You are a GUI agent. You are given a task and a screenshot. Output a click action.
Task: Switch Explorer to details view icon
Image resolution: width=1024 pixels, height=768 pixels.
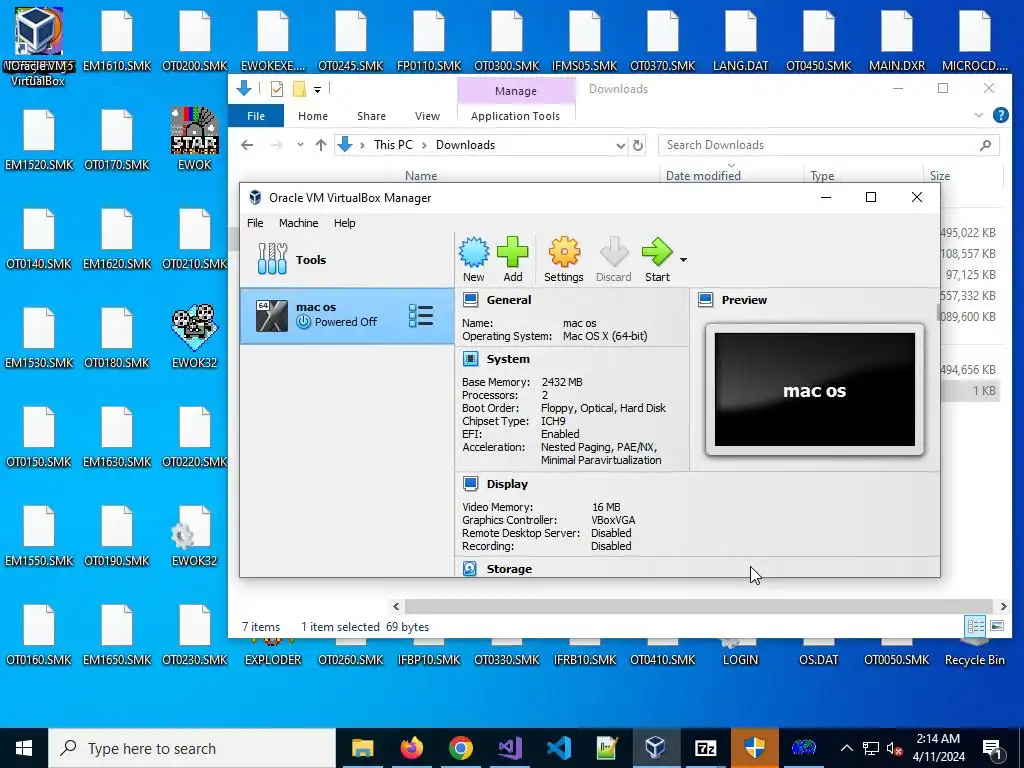click(976, 626)
